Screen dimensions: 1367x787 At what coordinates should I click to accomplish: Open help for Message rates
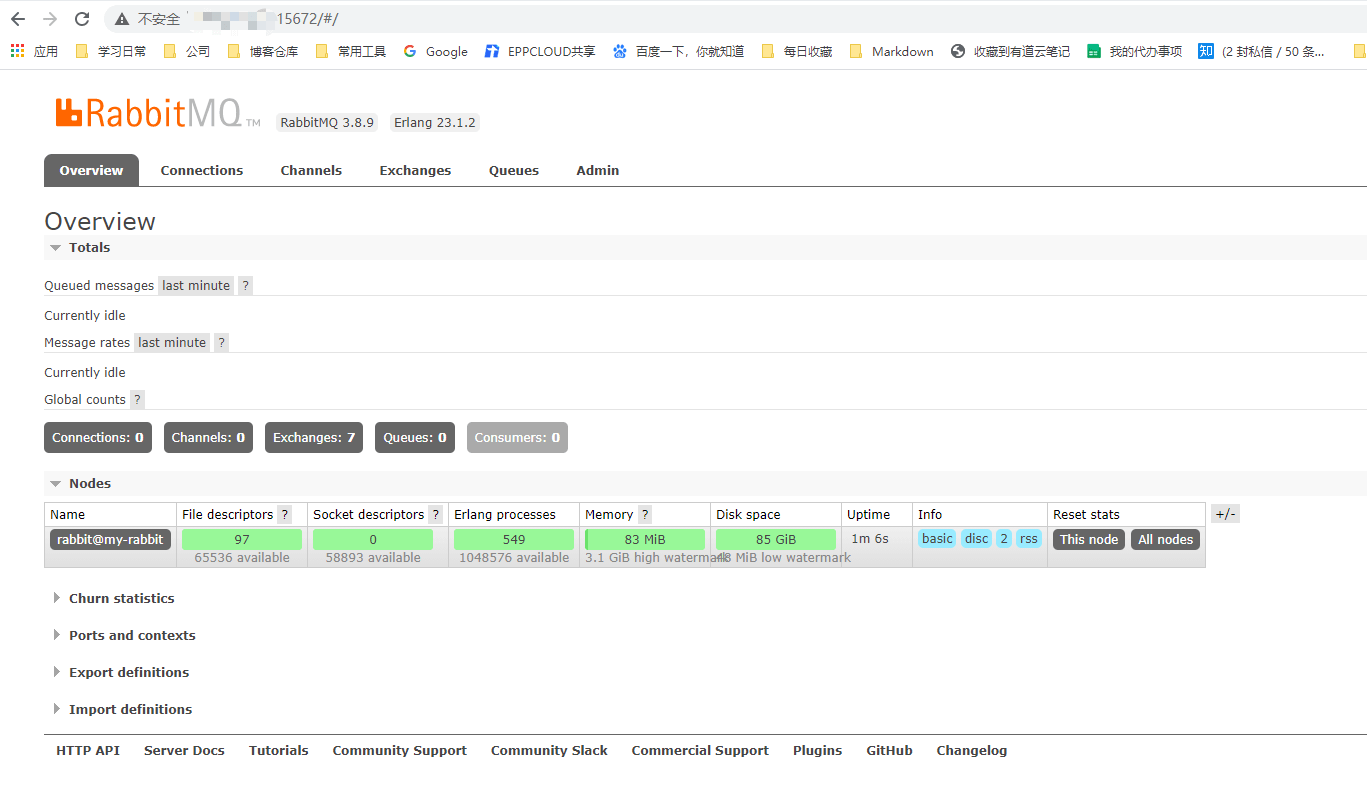(222, 342)
